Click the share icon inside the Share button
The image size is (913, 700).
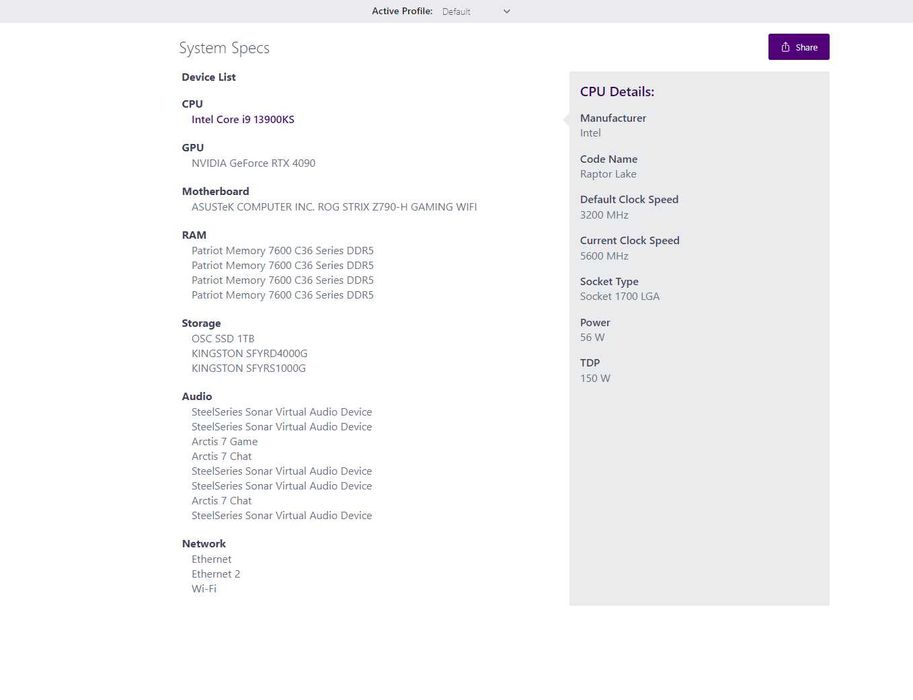tap(785, 47)
